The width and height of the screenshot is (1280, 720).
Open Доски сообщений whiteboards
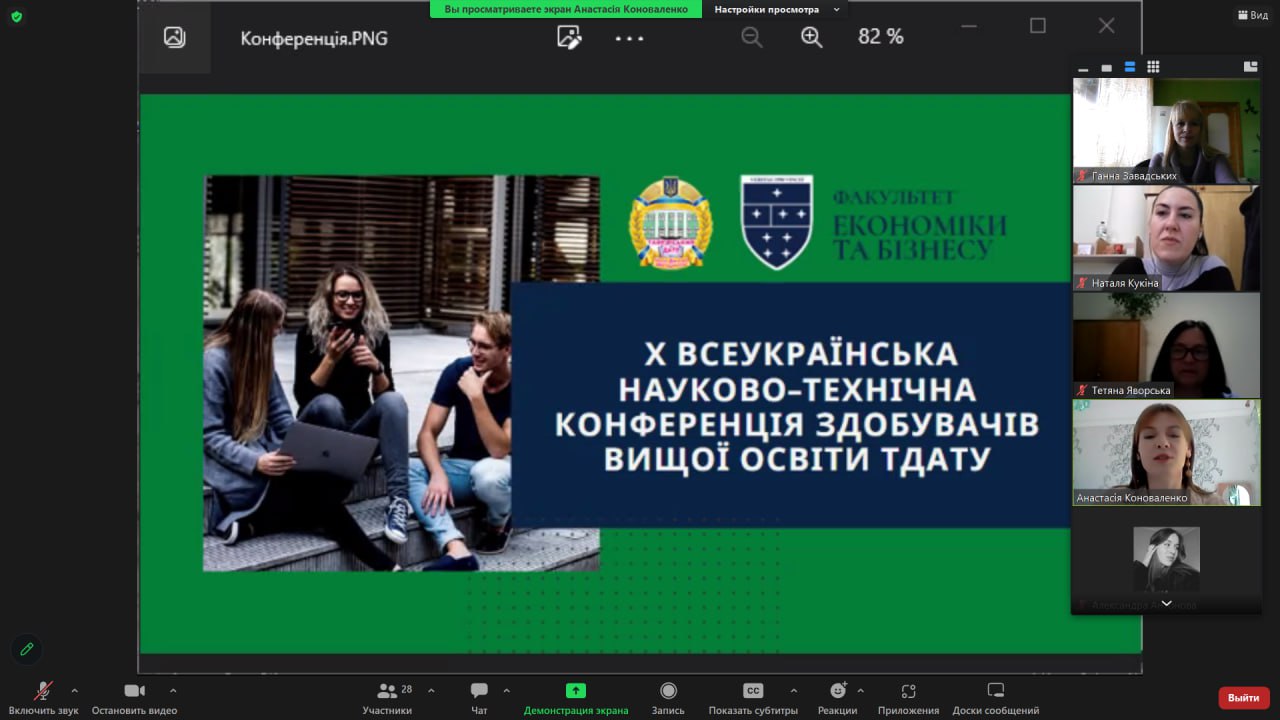[x=996, y=697]
